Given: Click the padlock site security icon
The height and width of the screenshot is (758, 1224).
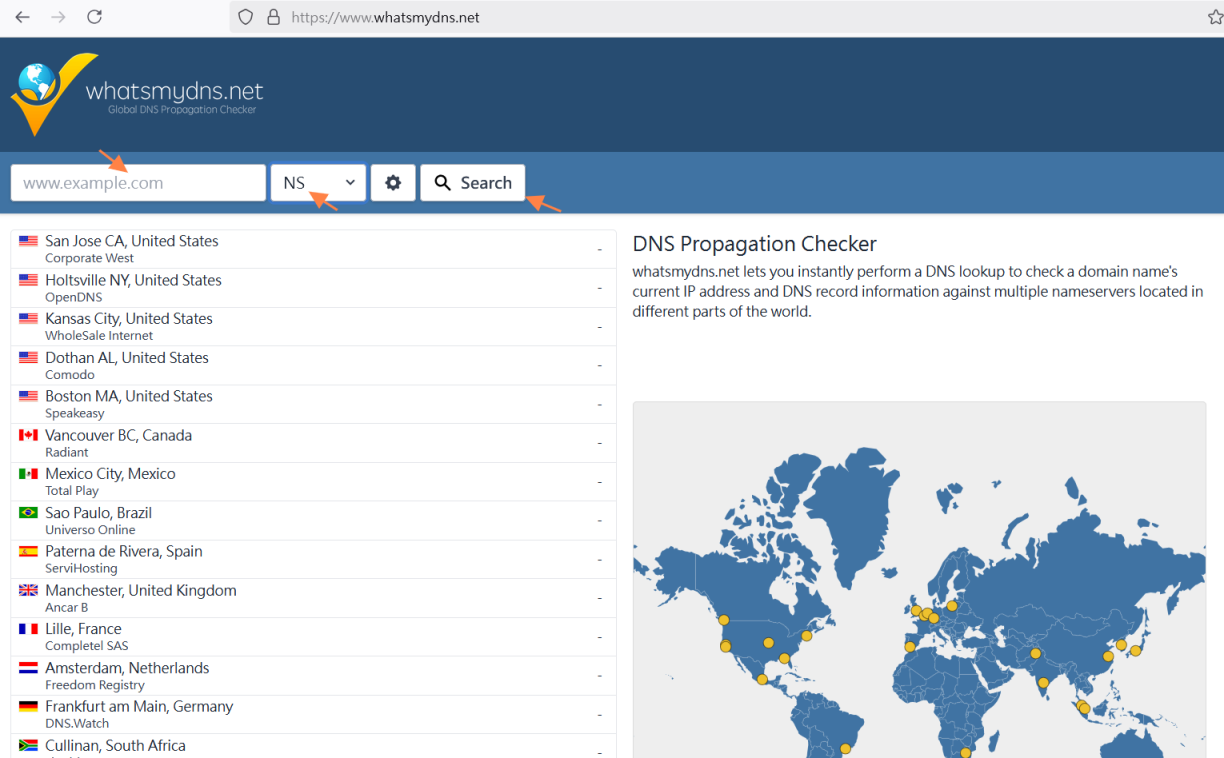Looking at the screenshot, I should (x=273, y=17).
